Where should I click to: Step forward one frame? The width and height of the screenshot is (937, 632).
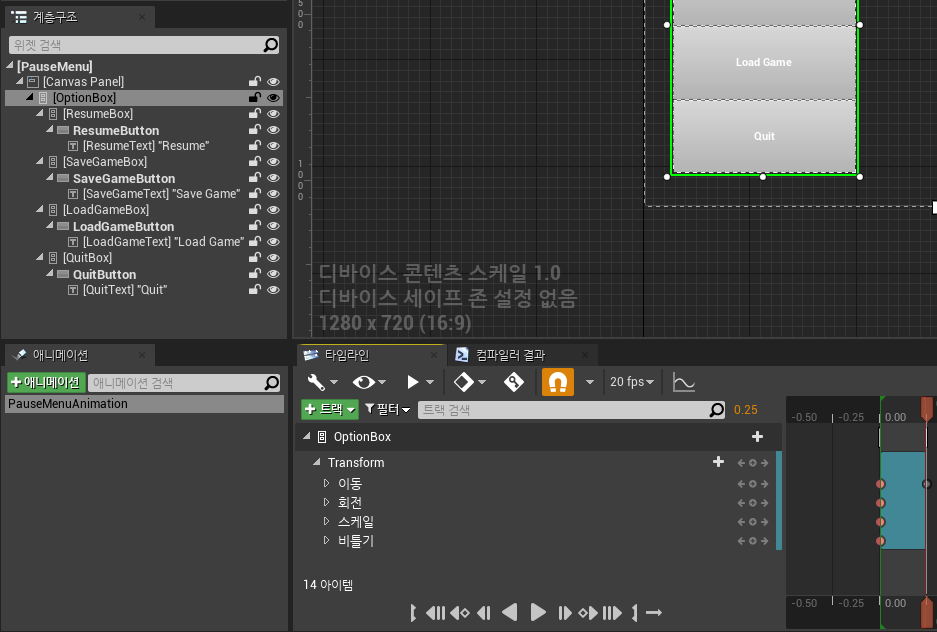point(564,612)
